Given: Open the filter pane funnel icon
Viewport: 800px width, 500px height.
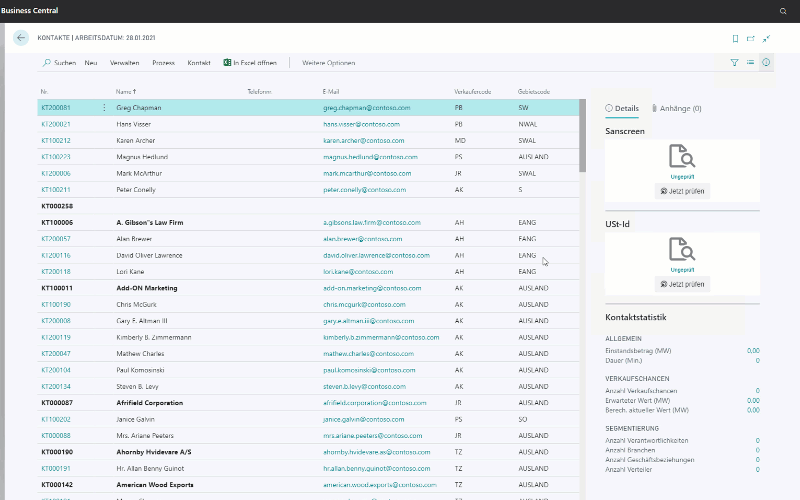Looking at the screenshot, I should tap(734, 62).
